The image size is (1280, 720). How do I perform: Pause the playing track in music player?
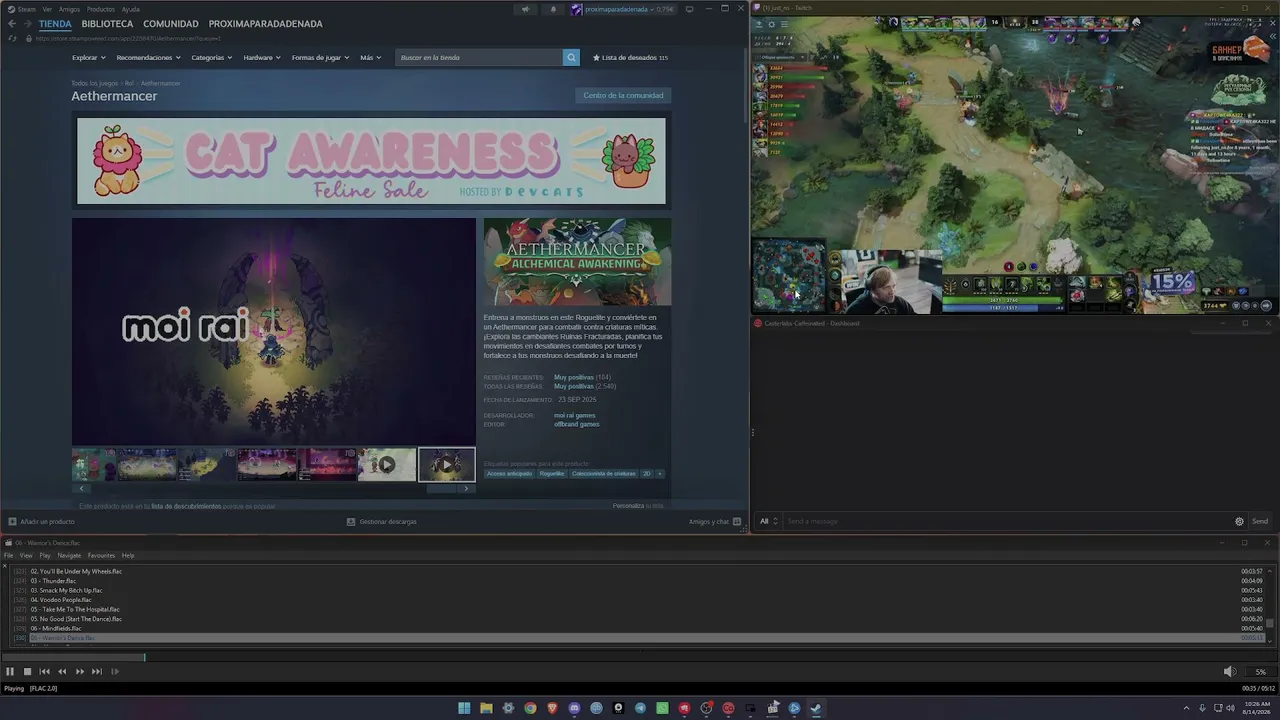coord(10,672)
